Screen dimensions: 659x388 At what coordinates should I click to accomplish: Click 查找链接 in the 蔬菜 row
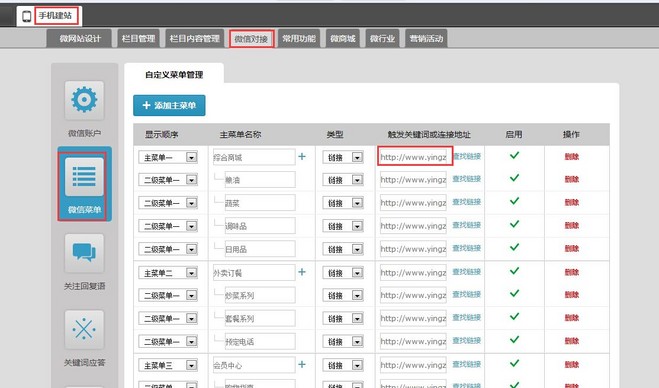[467, 202]
